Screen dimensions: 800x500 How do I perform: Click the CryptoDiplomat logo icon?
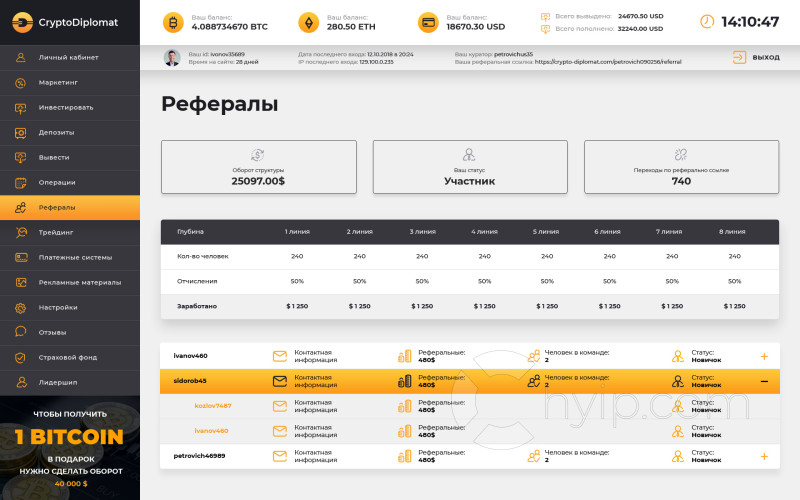point(22,22)
